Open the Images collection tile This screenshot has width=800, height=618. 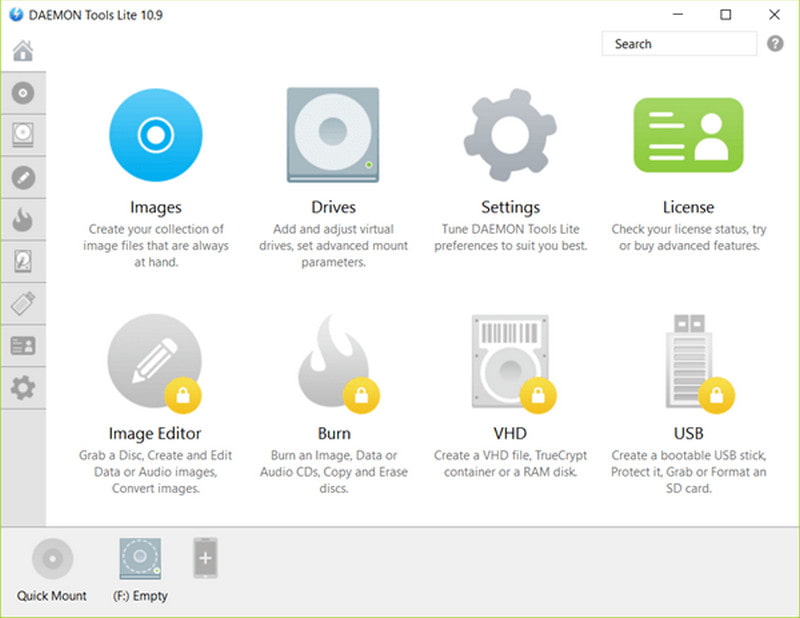(155, 133)
